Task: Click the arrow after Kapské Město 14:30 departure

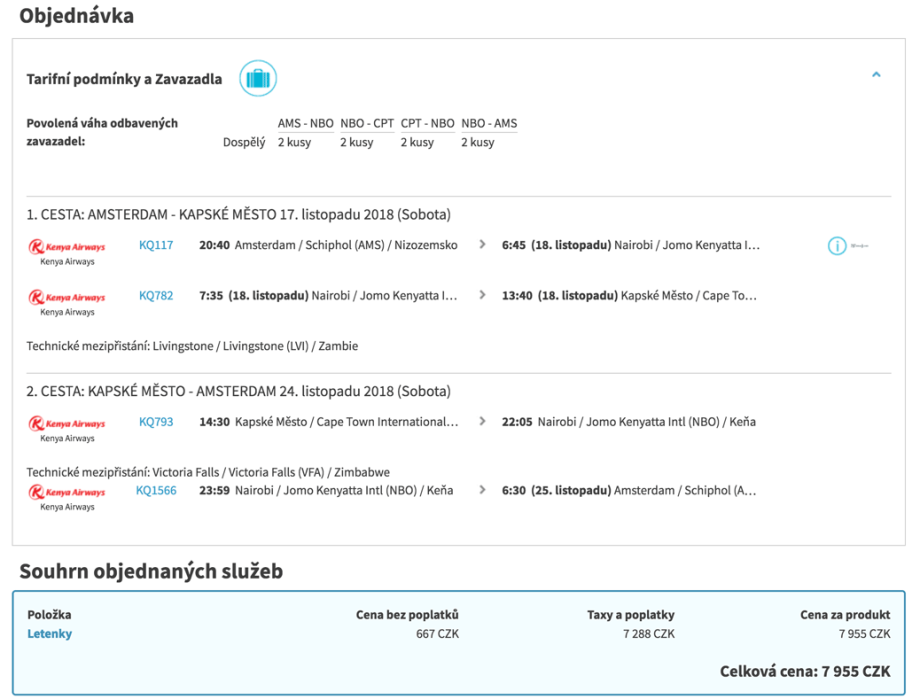Action: pos(482,422)
